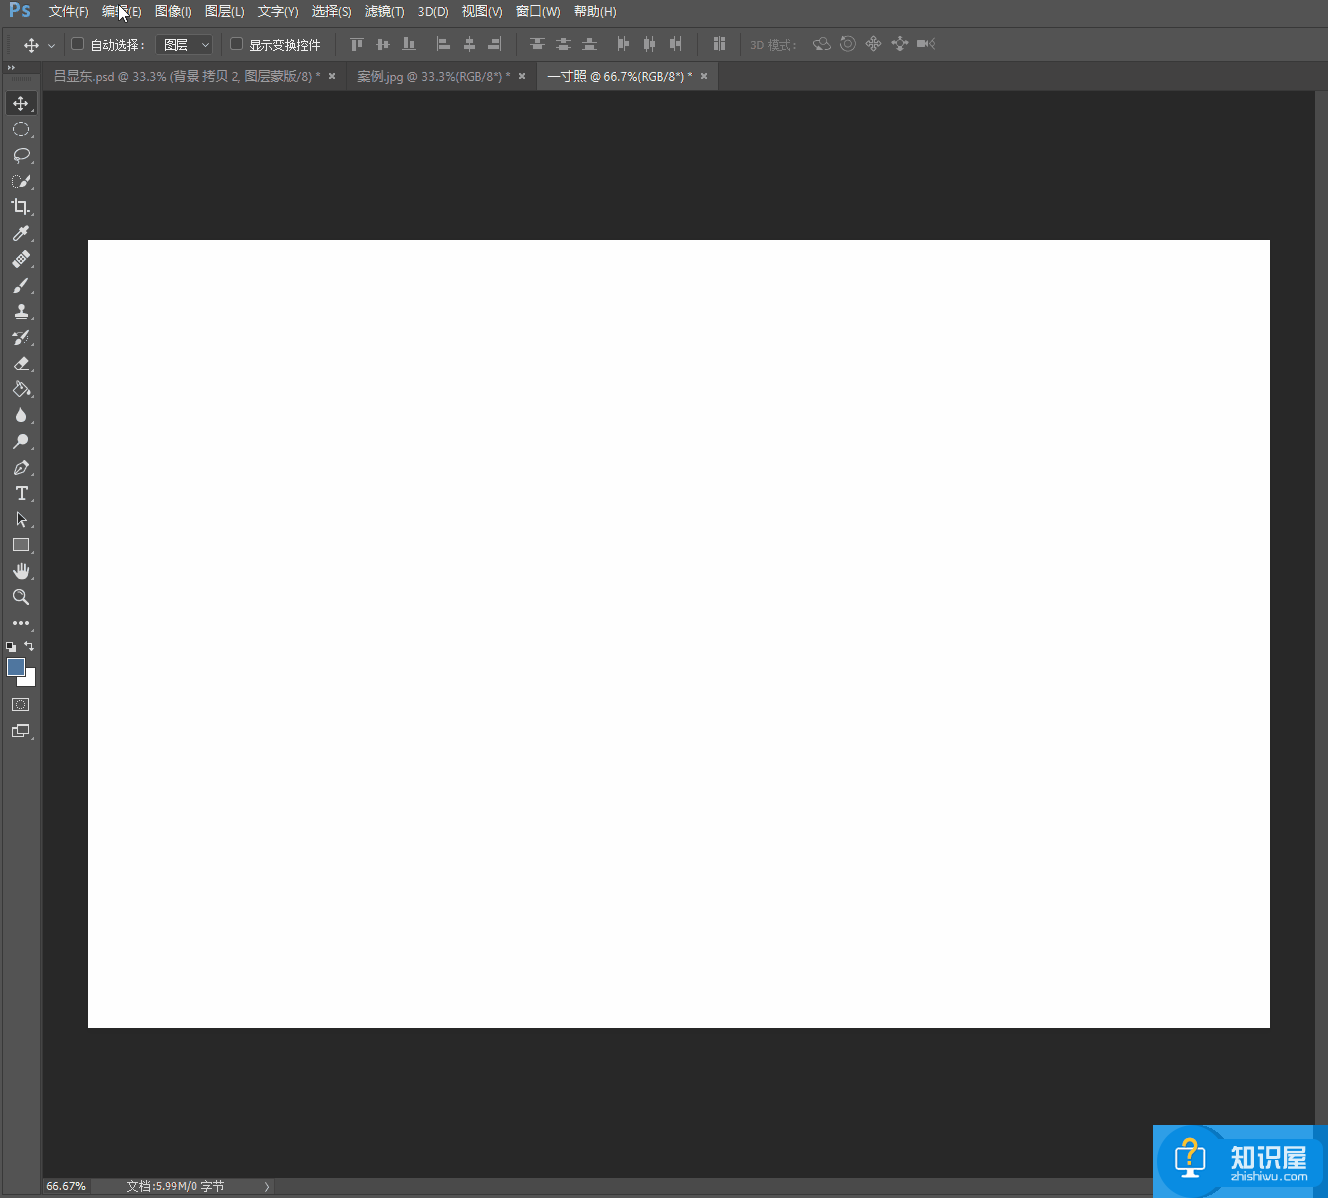Select the Horizontal Type tool
This screenshot has width=1328, height=1198.
tap(21, 493)
